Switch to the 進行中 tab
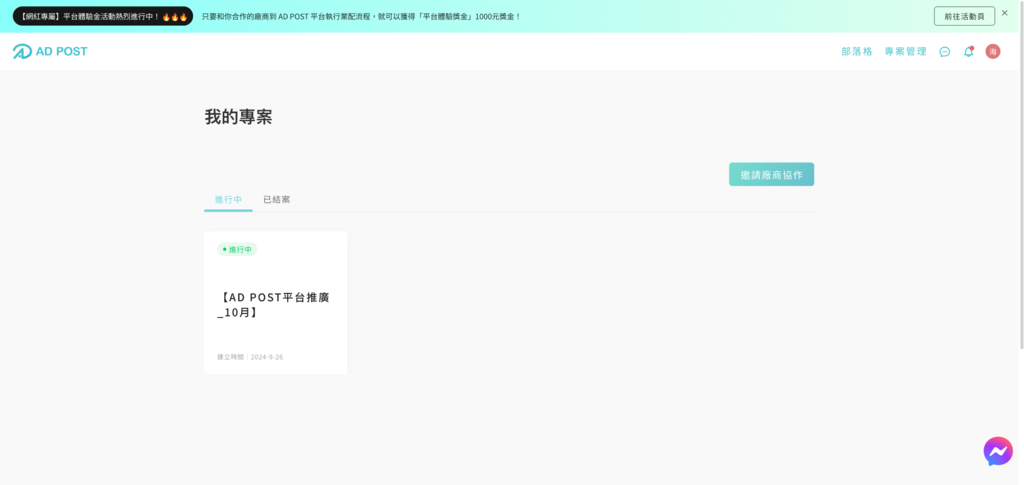Image resolution: width=1024 pixels, height=485 pixels. pos(229,200)
